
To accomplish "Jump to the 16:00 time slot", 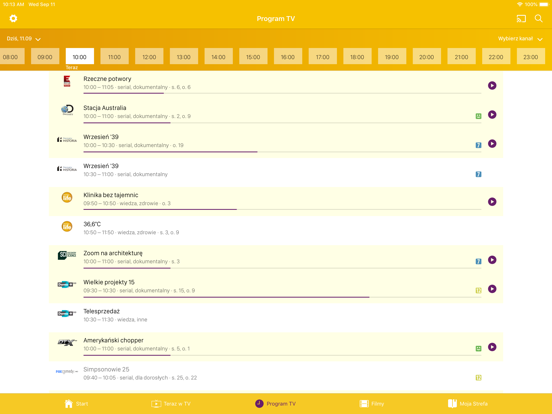I will (x=288, y=56).
